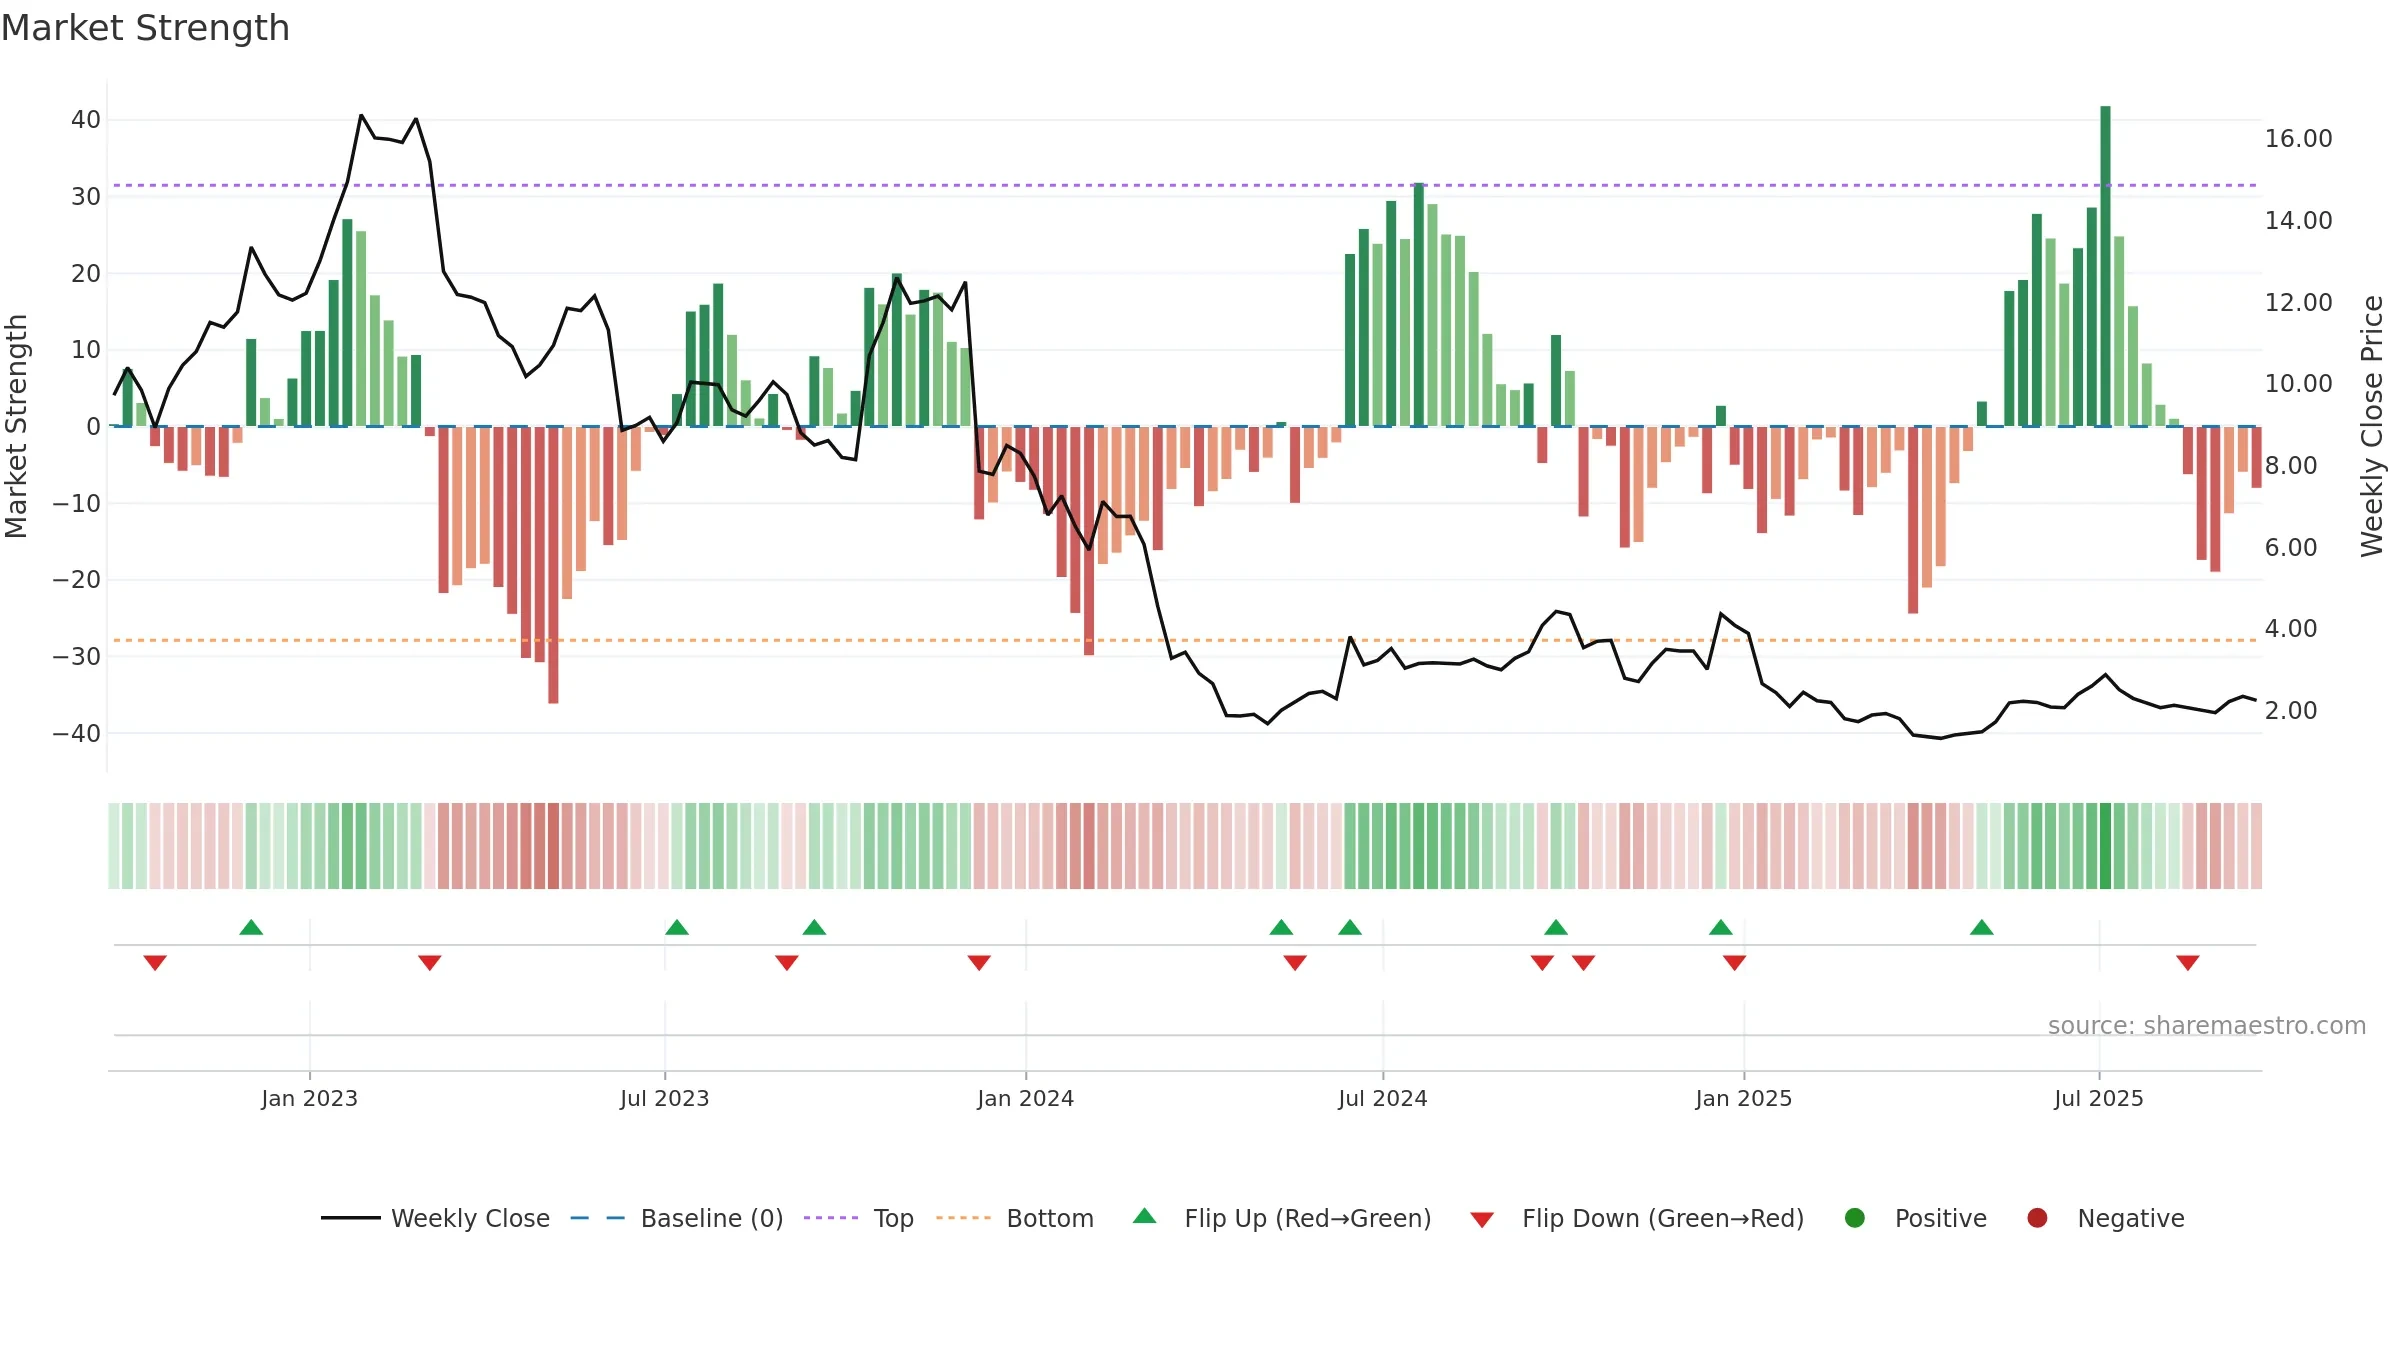Toggle the Negative legend entry
2400x1350 pixels.
point(2105,1218)
